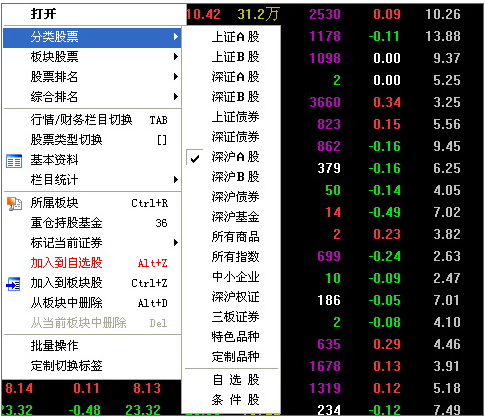Image resolution: width=485 pixels, height=420 pixels.
Task: Select 综合排名 menu item
Action: (92, 97)
